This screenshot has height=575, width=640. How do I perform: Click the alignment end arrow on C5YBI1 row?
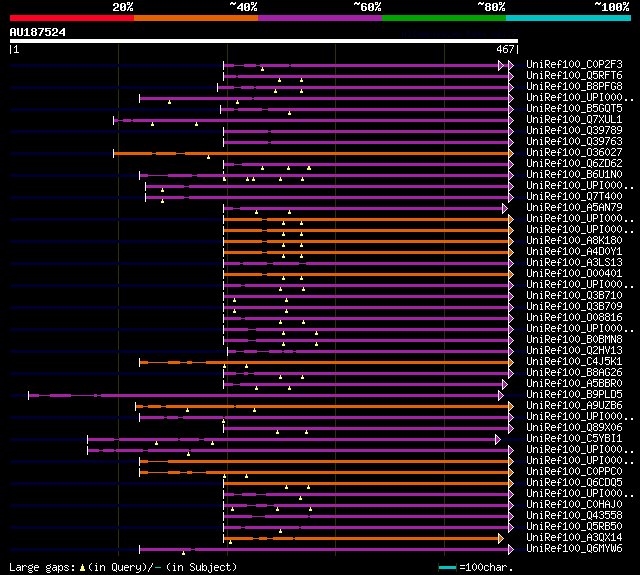498,440
